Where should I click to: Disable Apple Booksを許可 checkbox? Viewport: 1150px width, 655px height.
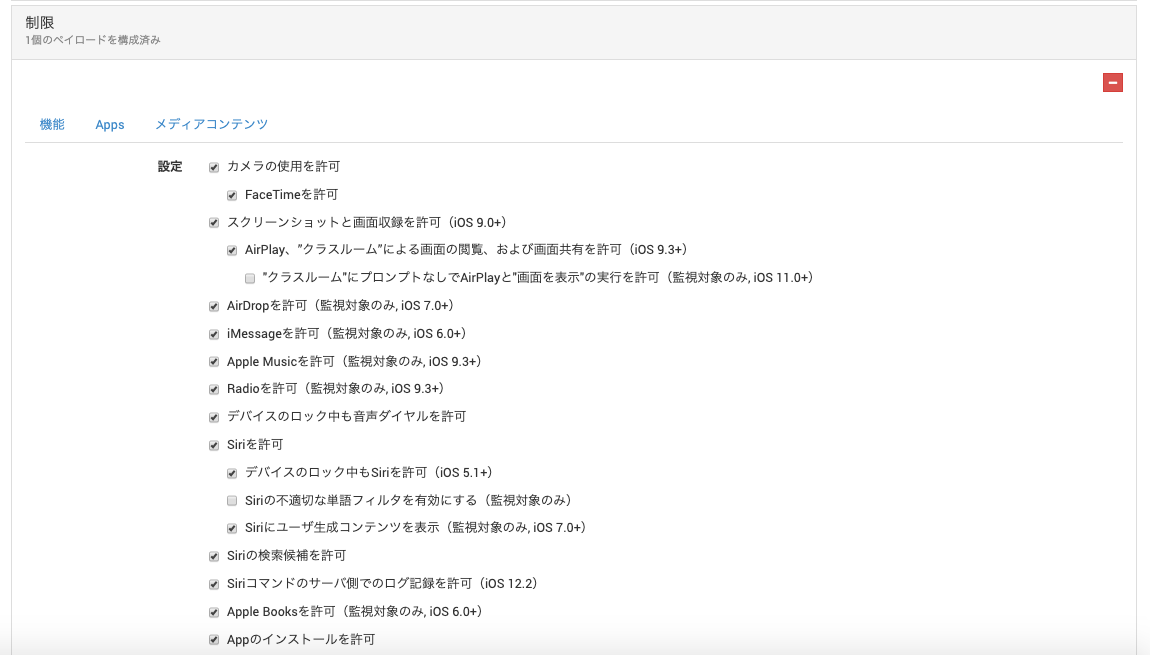pyautogui.click(x=214, y=612)
